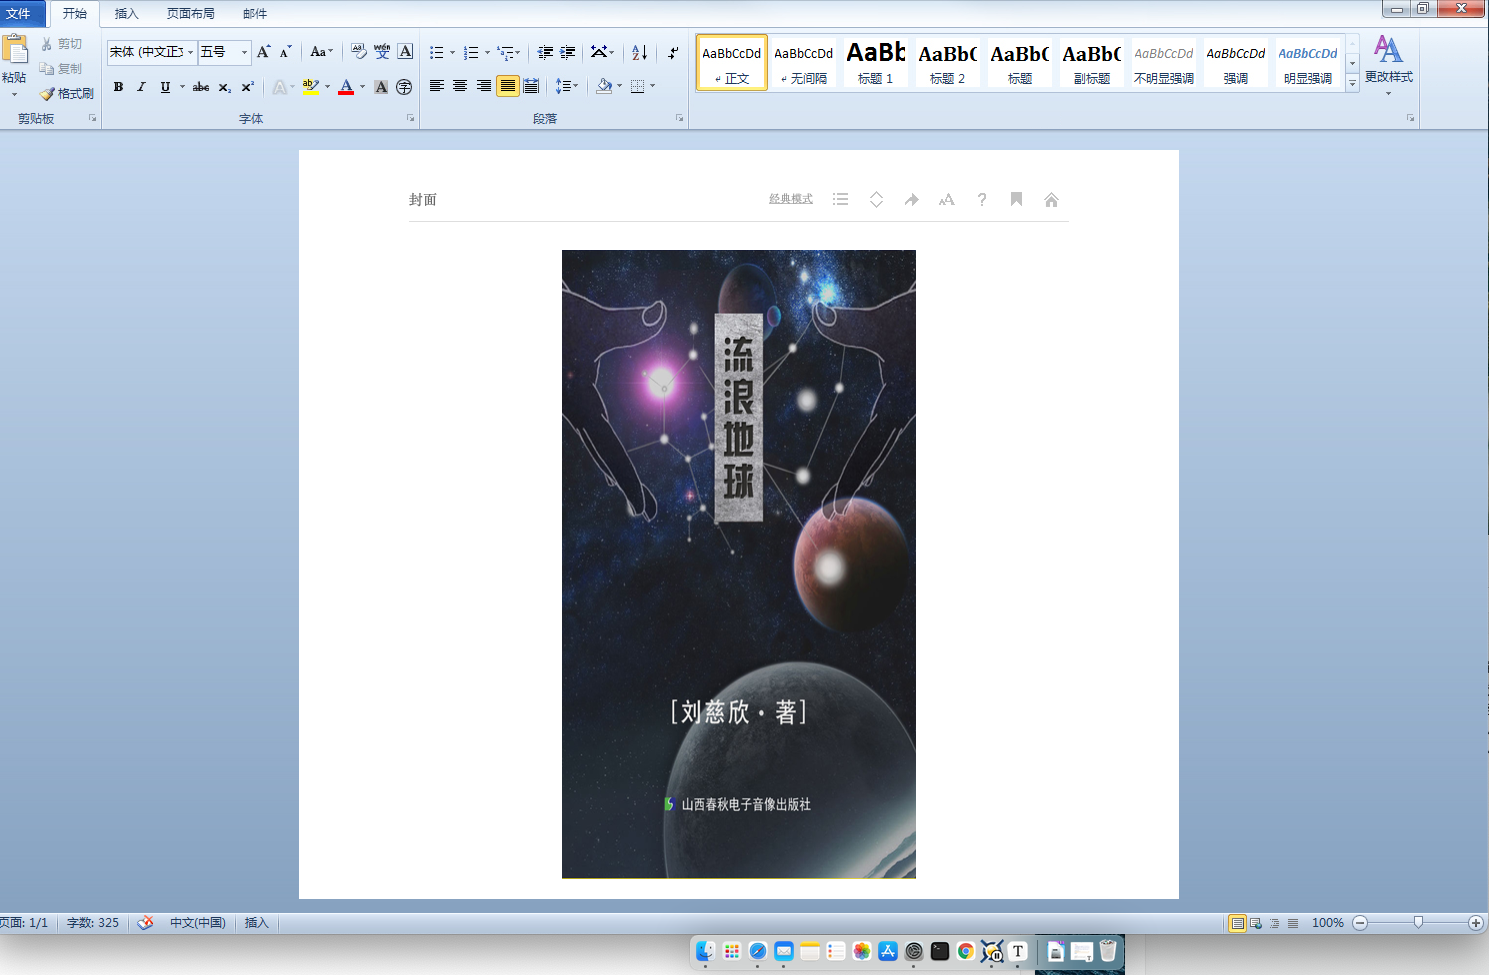Click the Show paragraph marks icon

coord(673,52)
